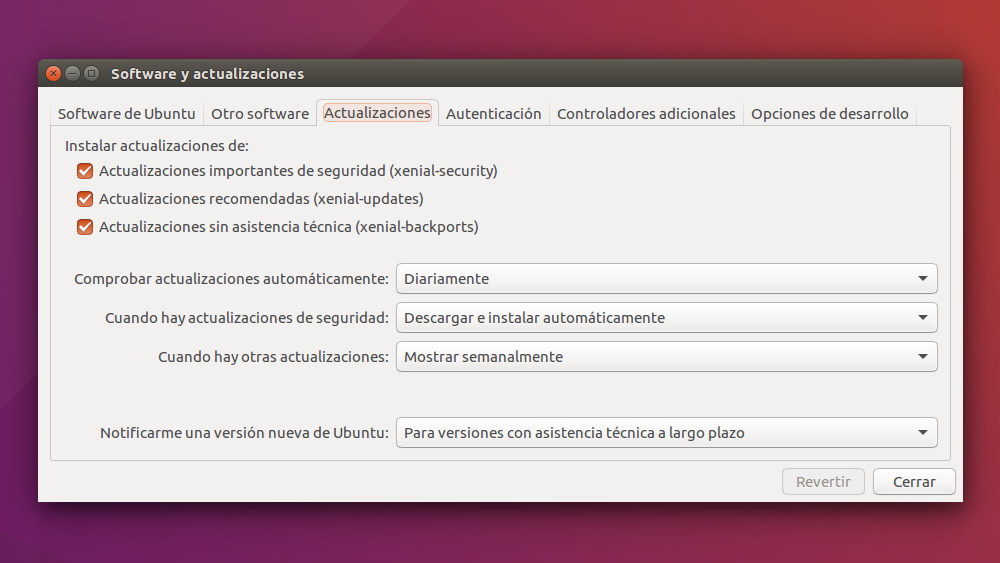Image resolution: width=1000 pixels, height=563 pixels.
Task: Click the Revertir button
Action: pyautogui.click(x=823, y=482)
